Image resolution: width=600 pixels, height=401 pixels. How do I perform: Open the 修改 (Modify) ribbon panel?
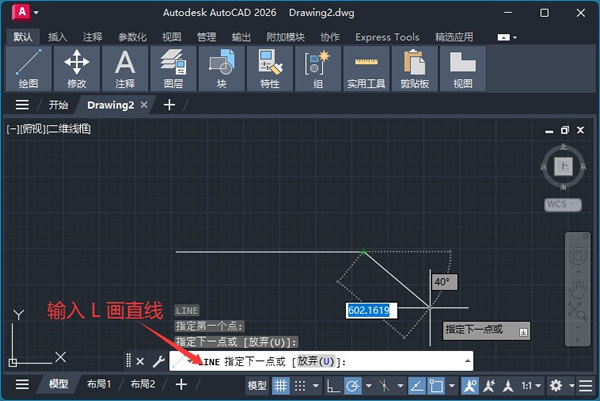pyautogui.click(x=77, y=68)
